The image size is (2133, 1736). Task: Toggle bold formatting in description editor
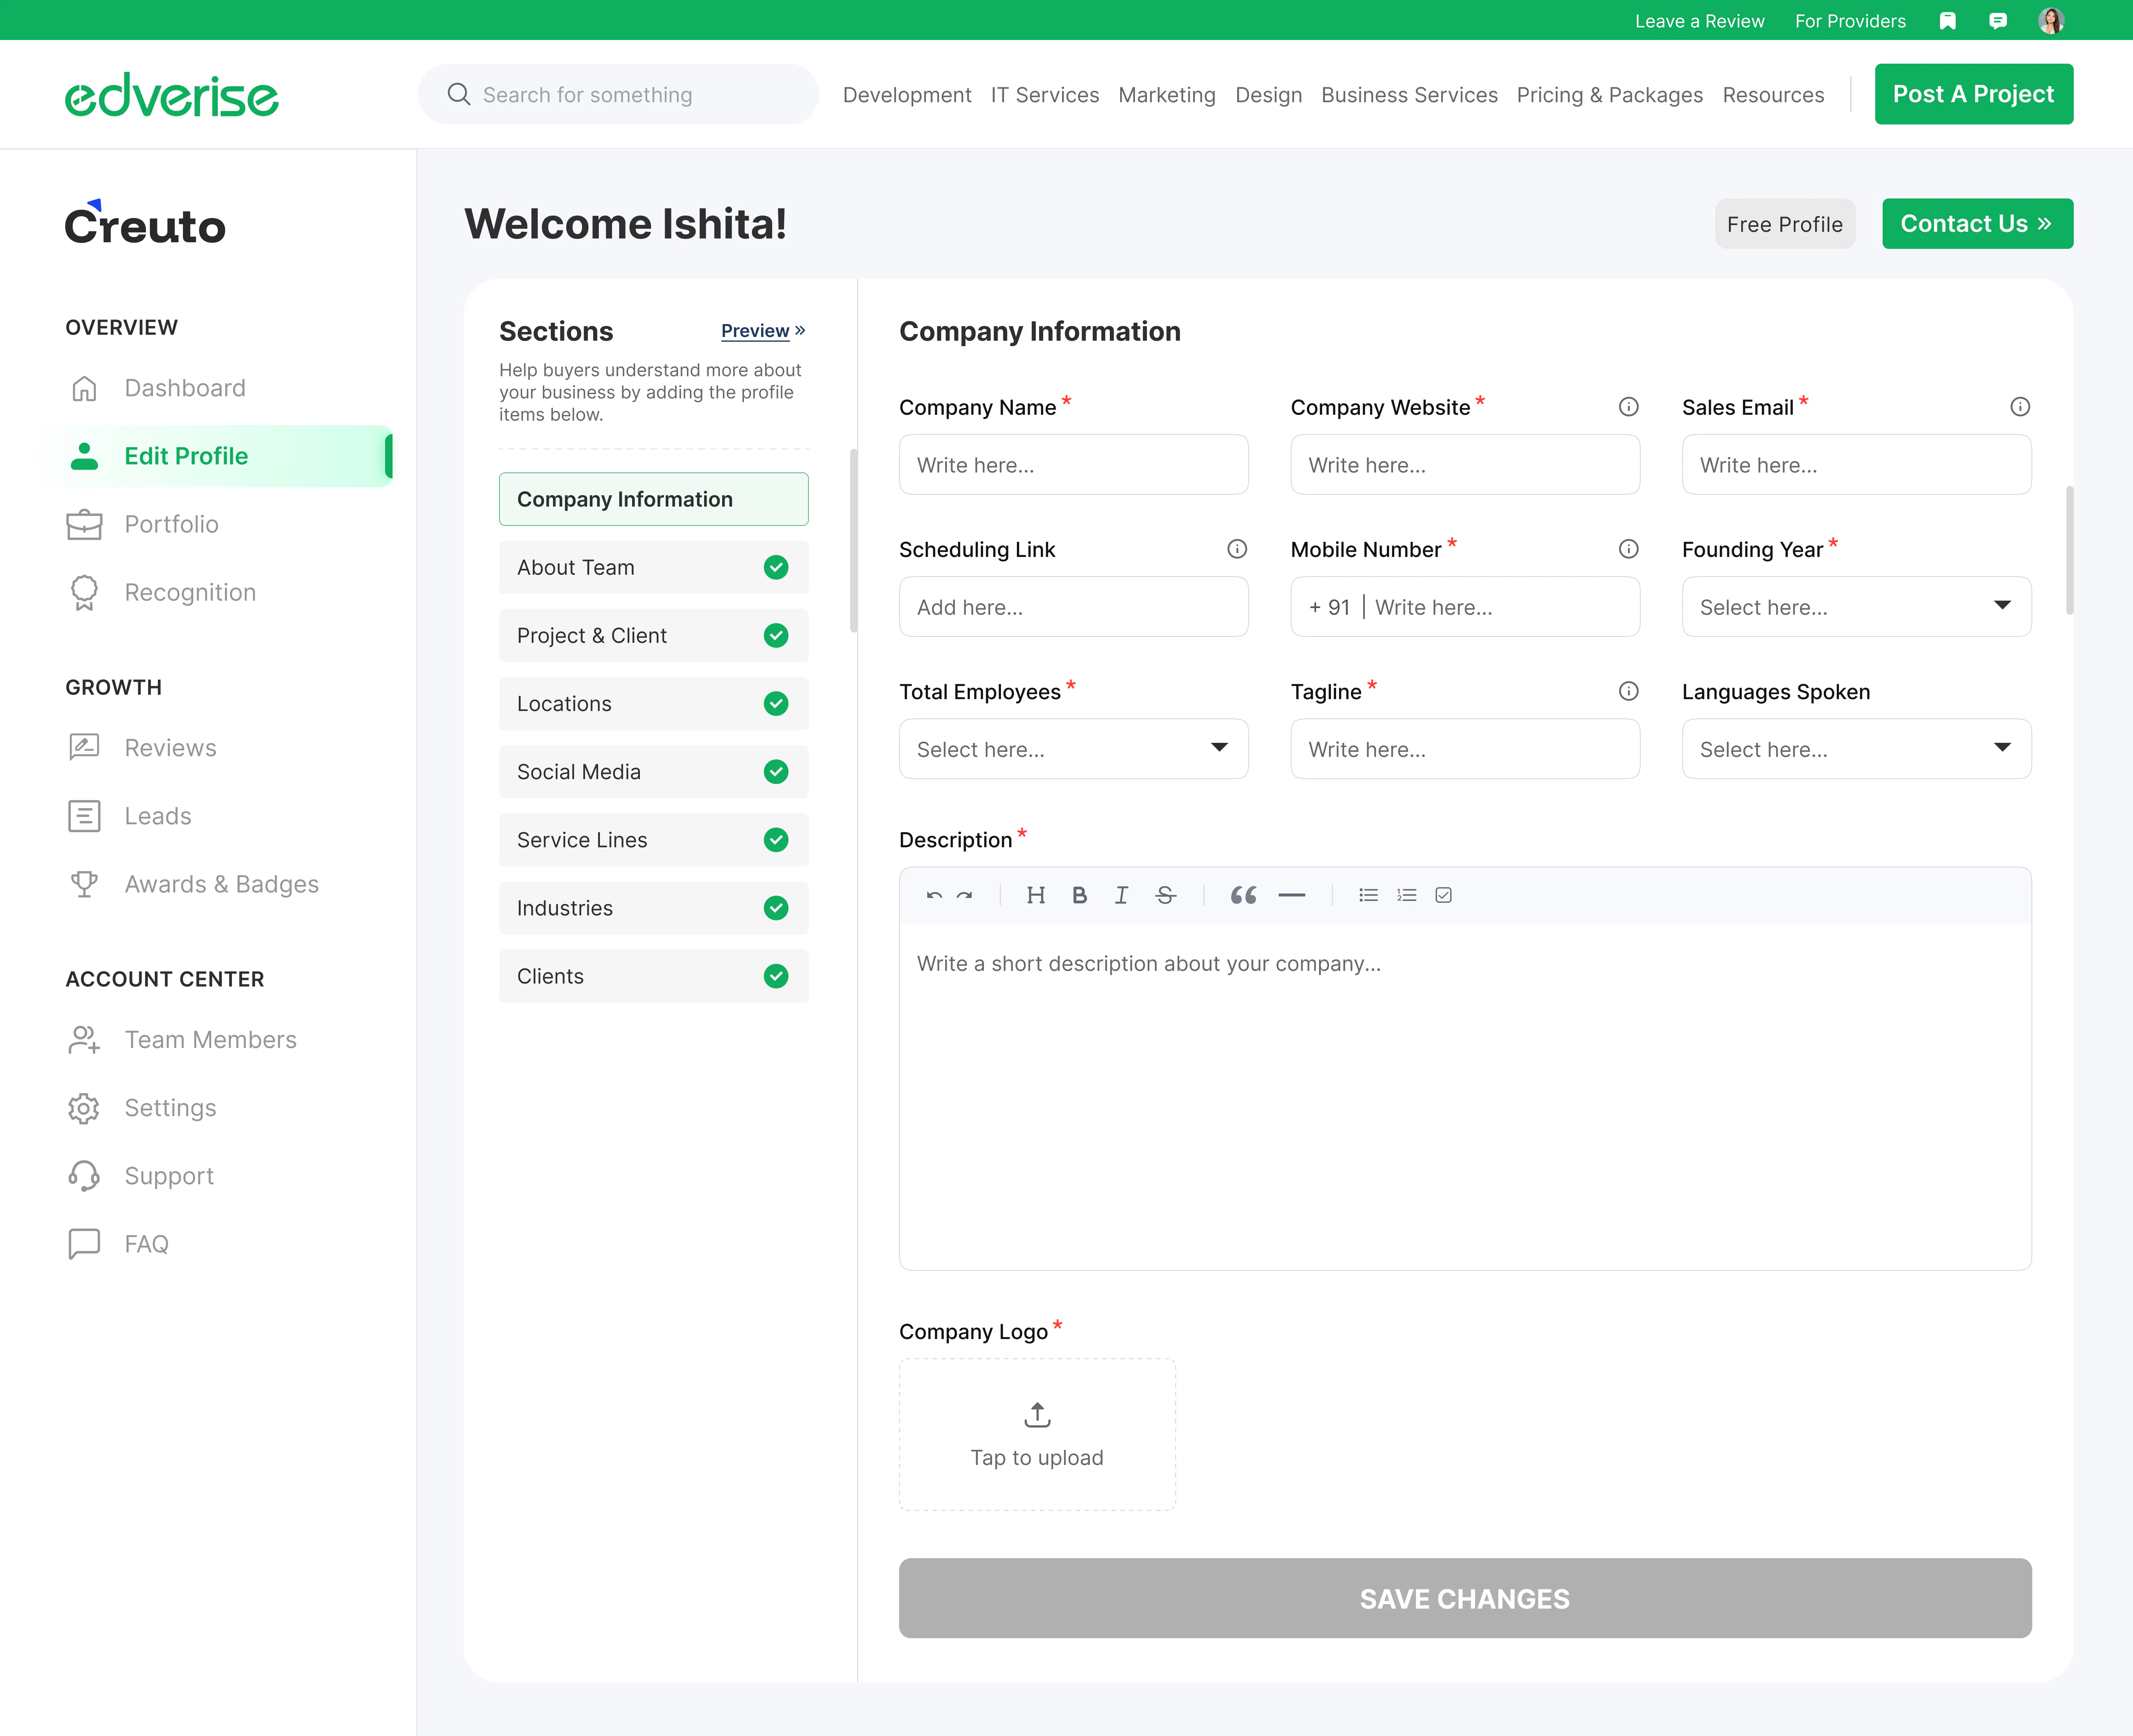(1079, 895)
